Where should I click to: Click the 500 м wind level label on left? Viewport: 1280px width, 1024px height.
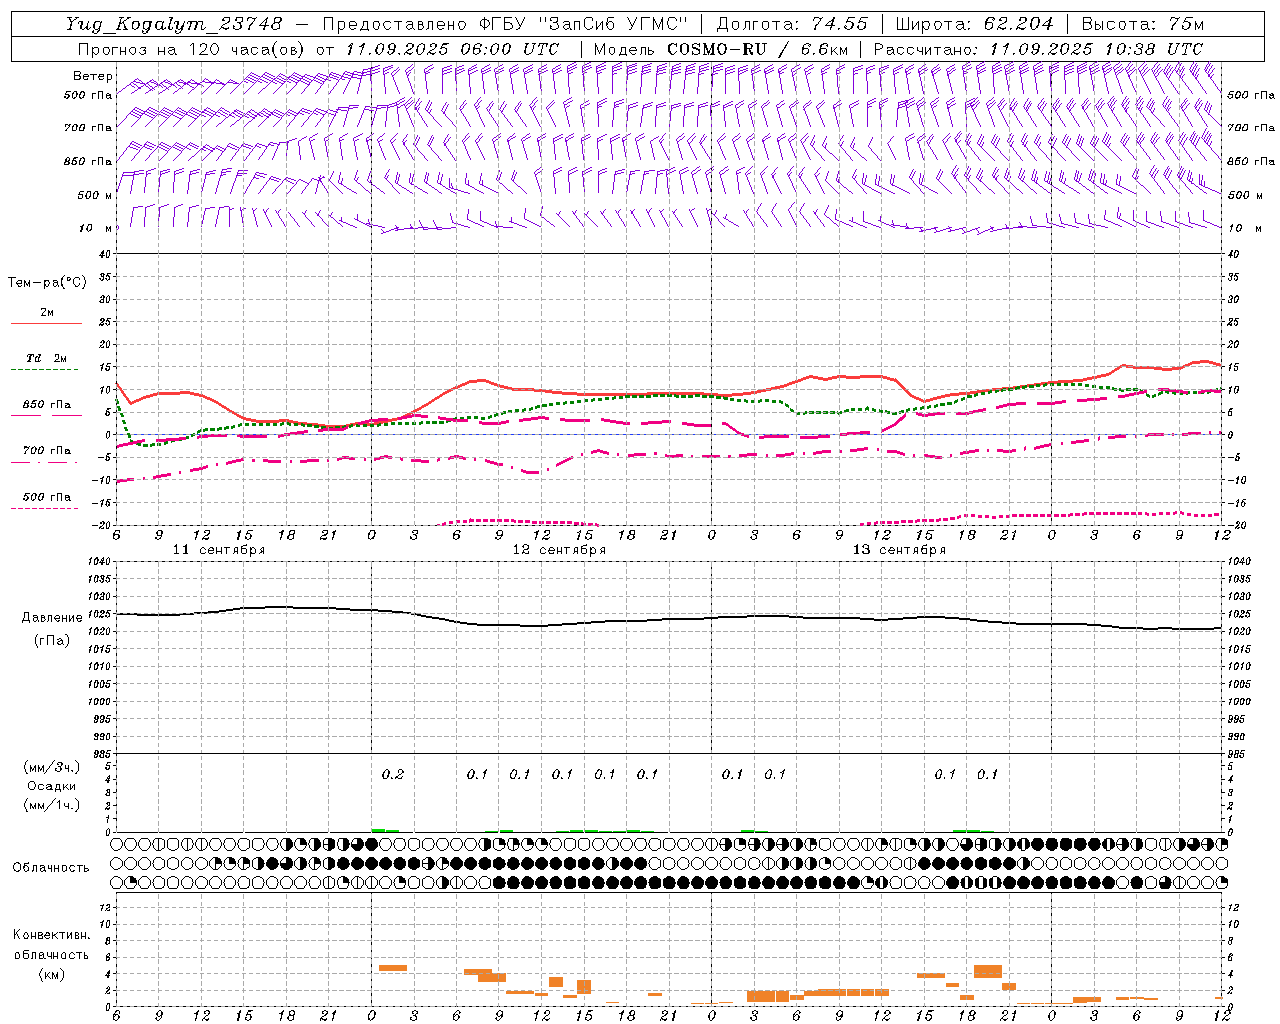point(94,195)
